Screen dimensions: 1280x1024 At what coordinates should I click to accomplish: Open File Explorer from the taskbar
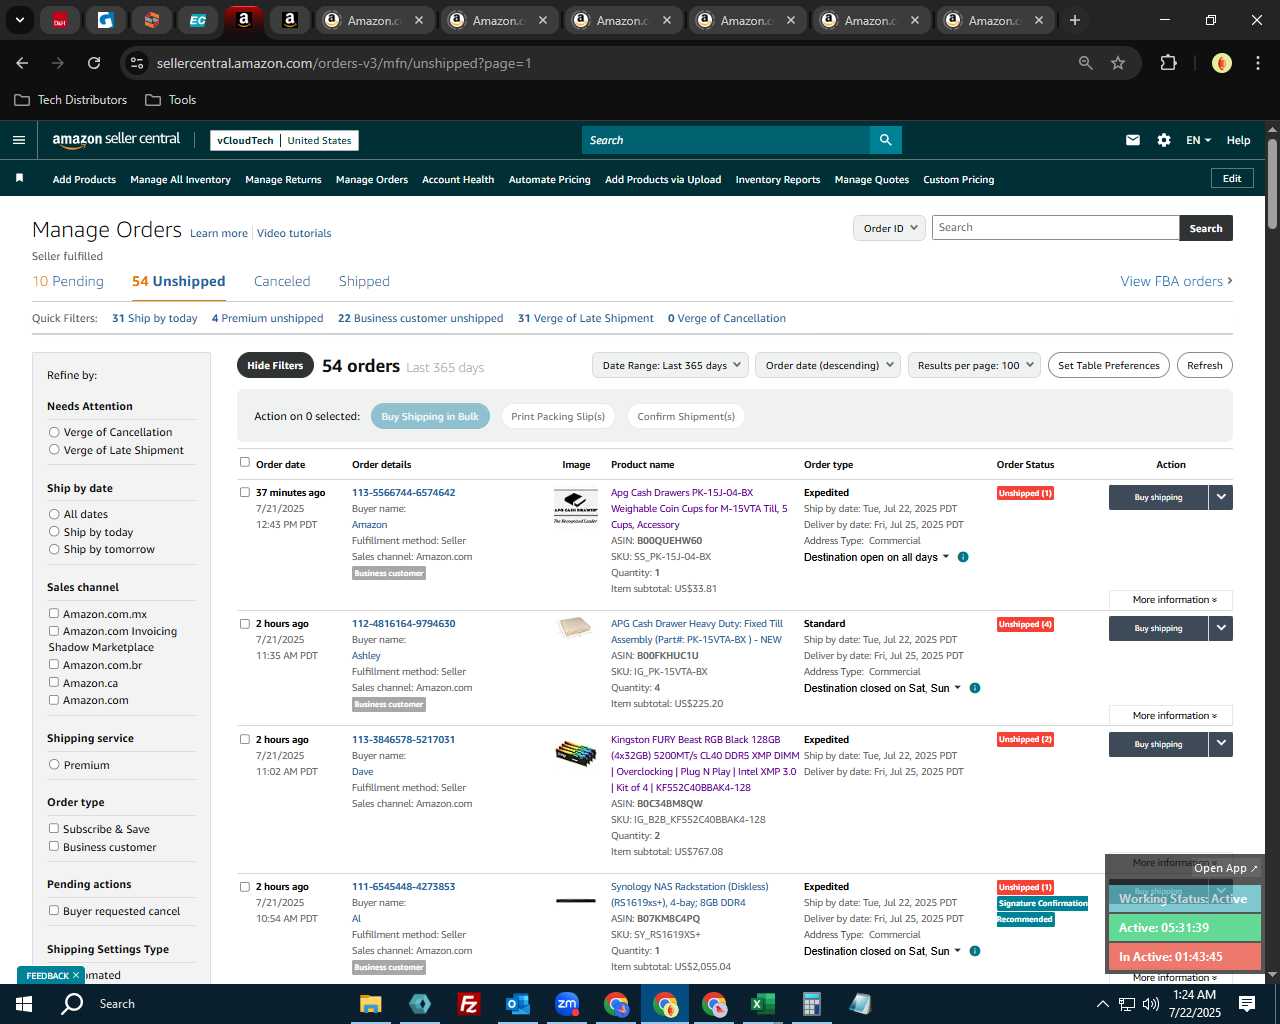click(x=371, y=1004)
